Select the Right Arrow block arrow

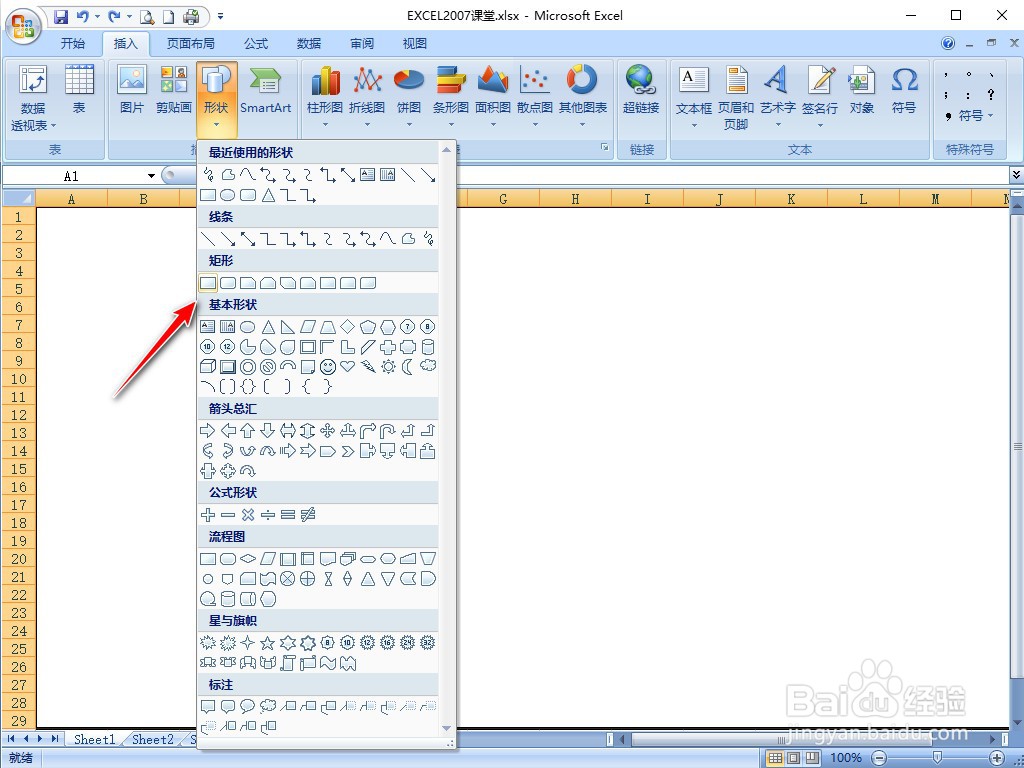pos(208,431)
